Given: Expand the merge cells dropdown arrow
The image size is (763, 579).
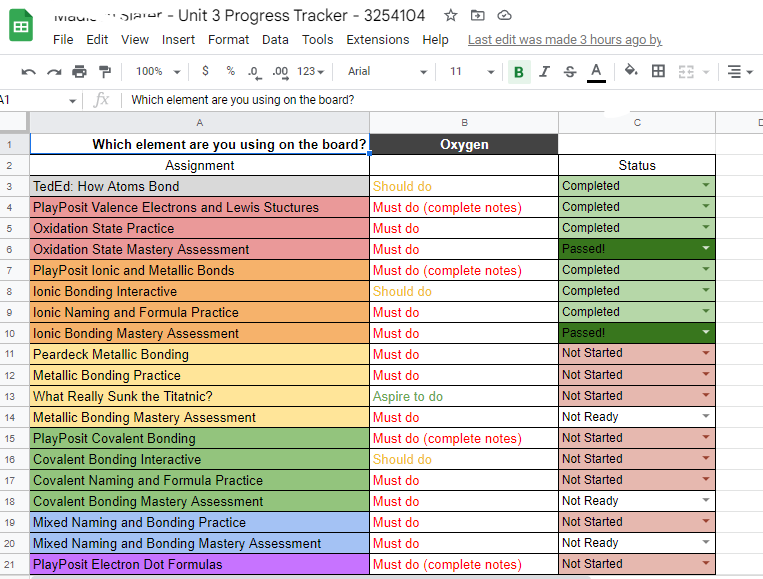Looking at the screenshot, I should tap(706, 72).
